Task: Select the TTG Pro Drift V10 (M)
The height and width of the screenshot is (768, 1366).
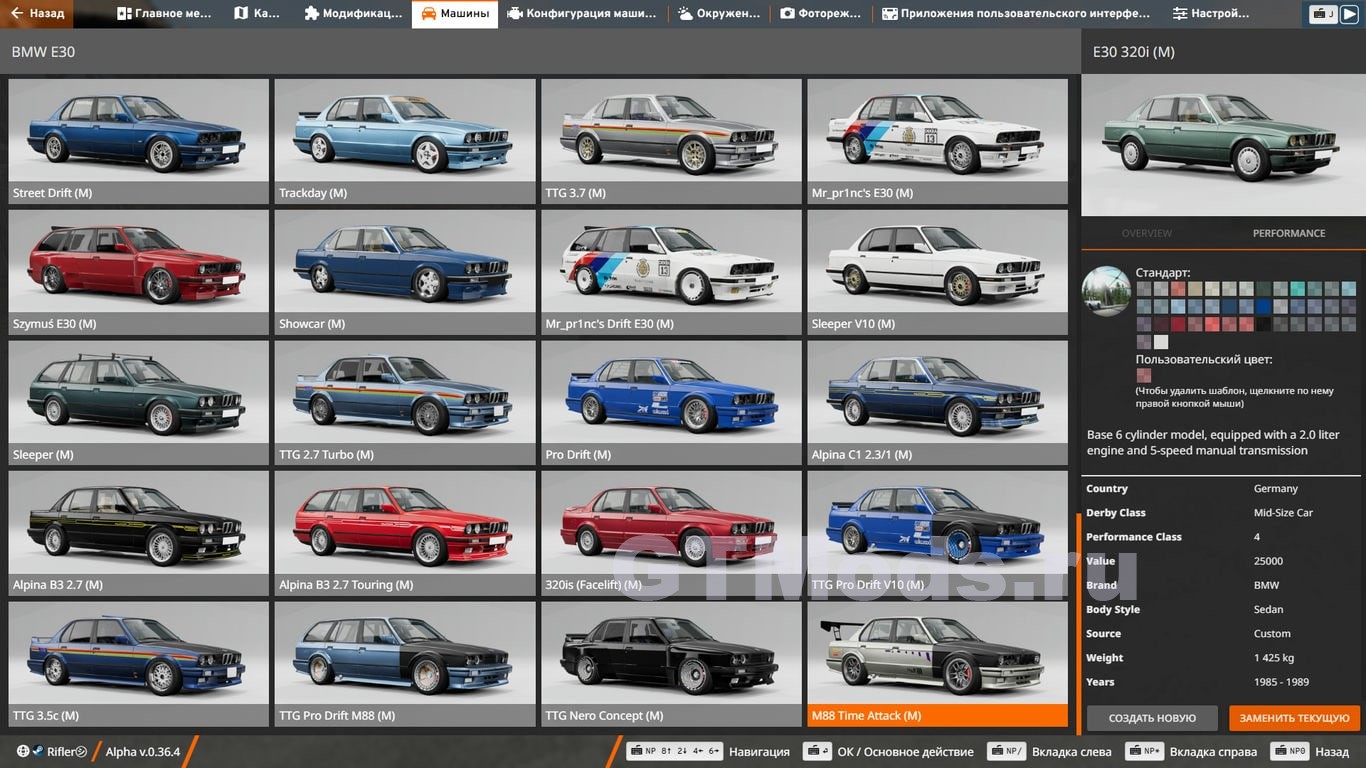Action: tap(938, 533)
